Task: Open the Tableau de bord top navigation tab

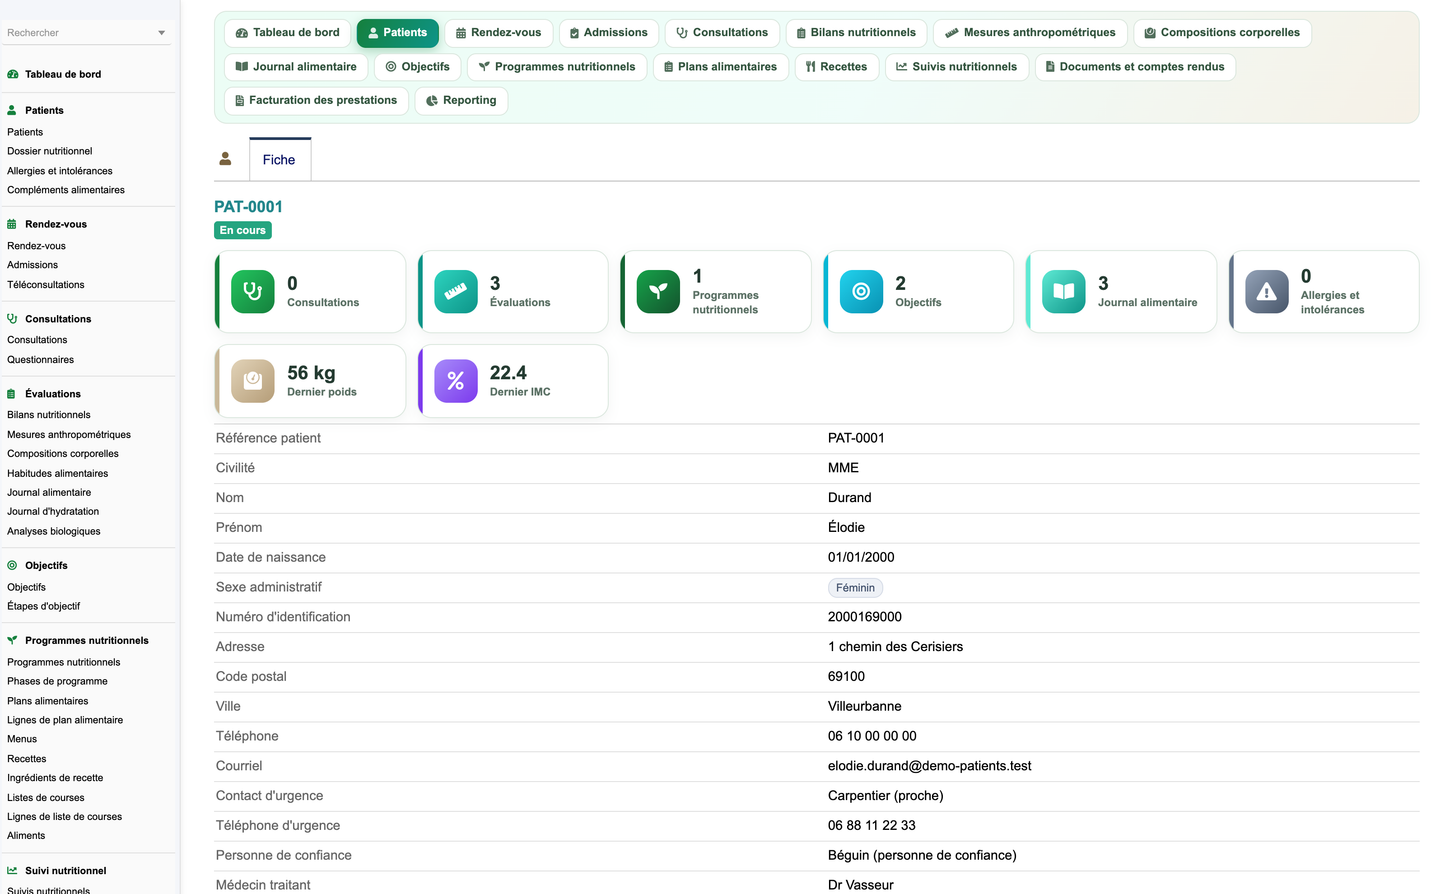Action: pos(288,33)
